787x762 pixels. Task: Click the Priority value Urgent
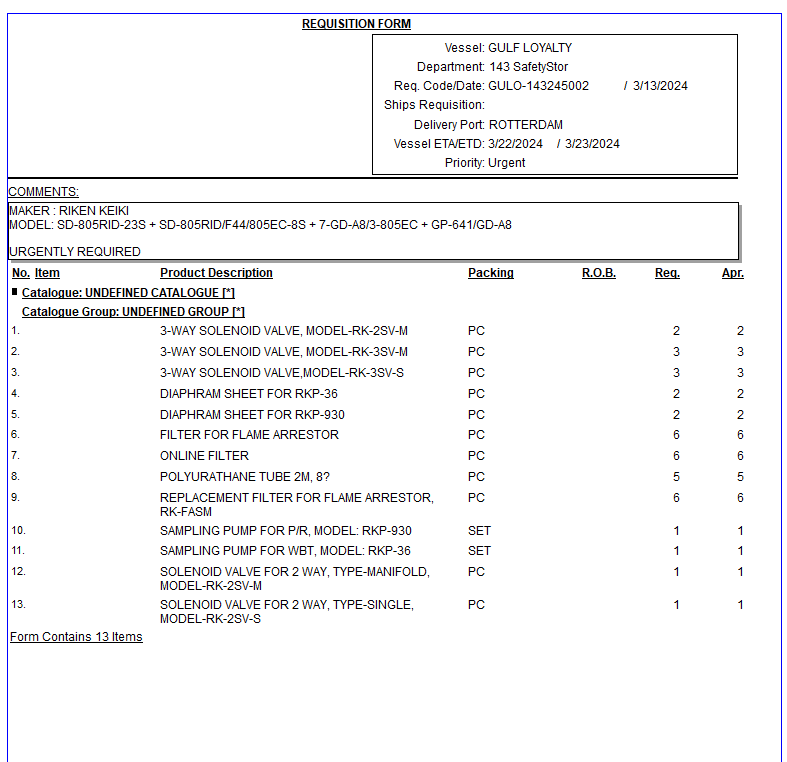click(506, 163)
